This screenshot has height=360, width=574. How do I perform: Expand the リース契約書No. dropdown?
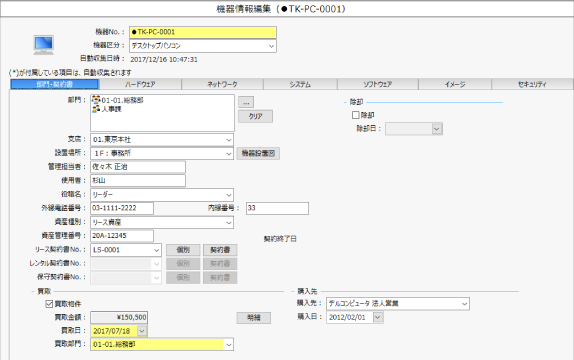click(156, 250)
